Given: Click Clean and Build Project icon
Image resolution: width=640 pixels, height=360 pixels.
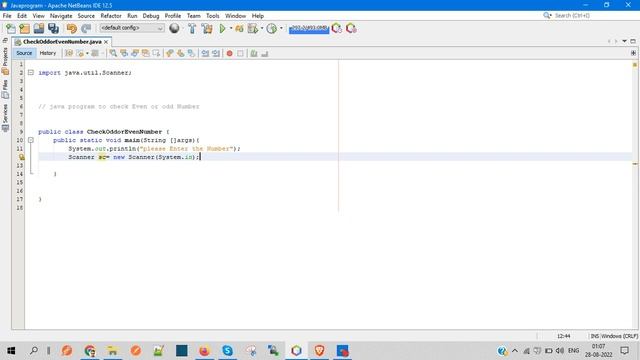Looking at the screenshot, I should pyautogui.click(x=207, y=28).
